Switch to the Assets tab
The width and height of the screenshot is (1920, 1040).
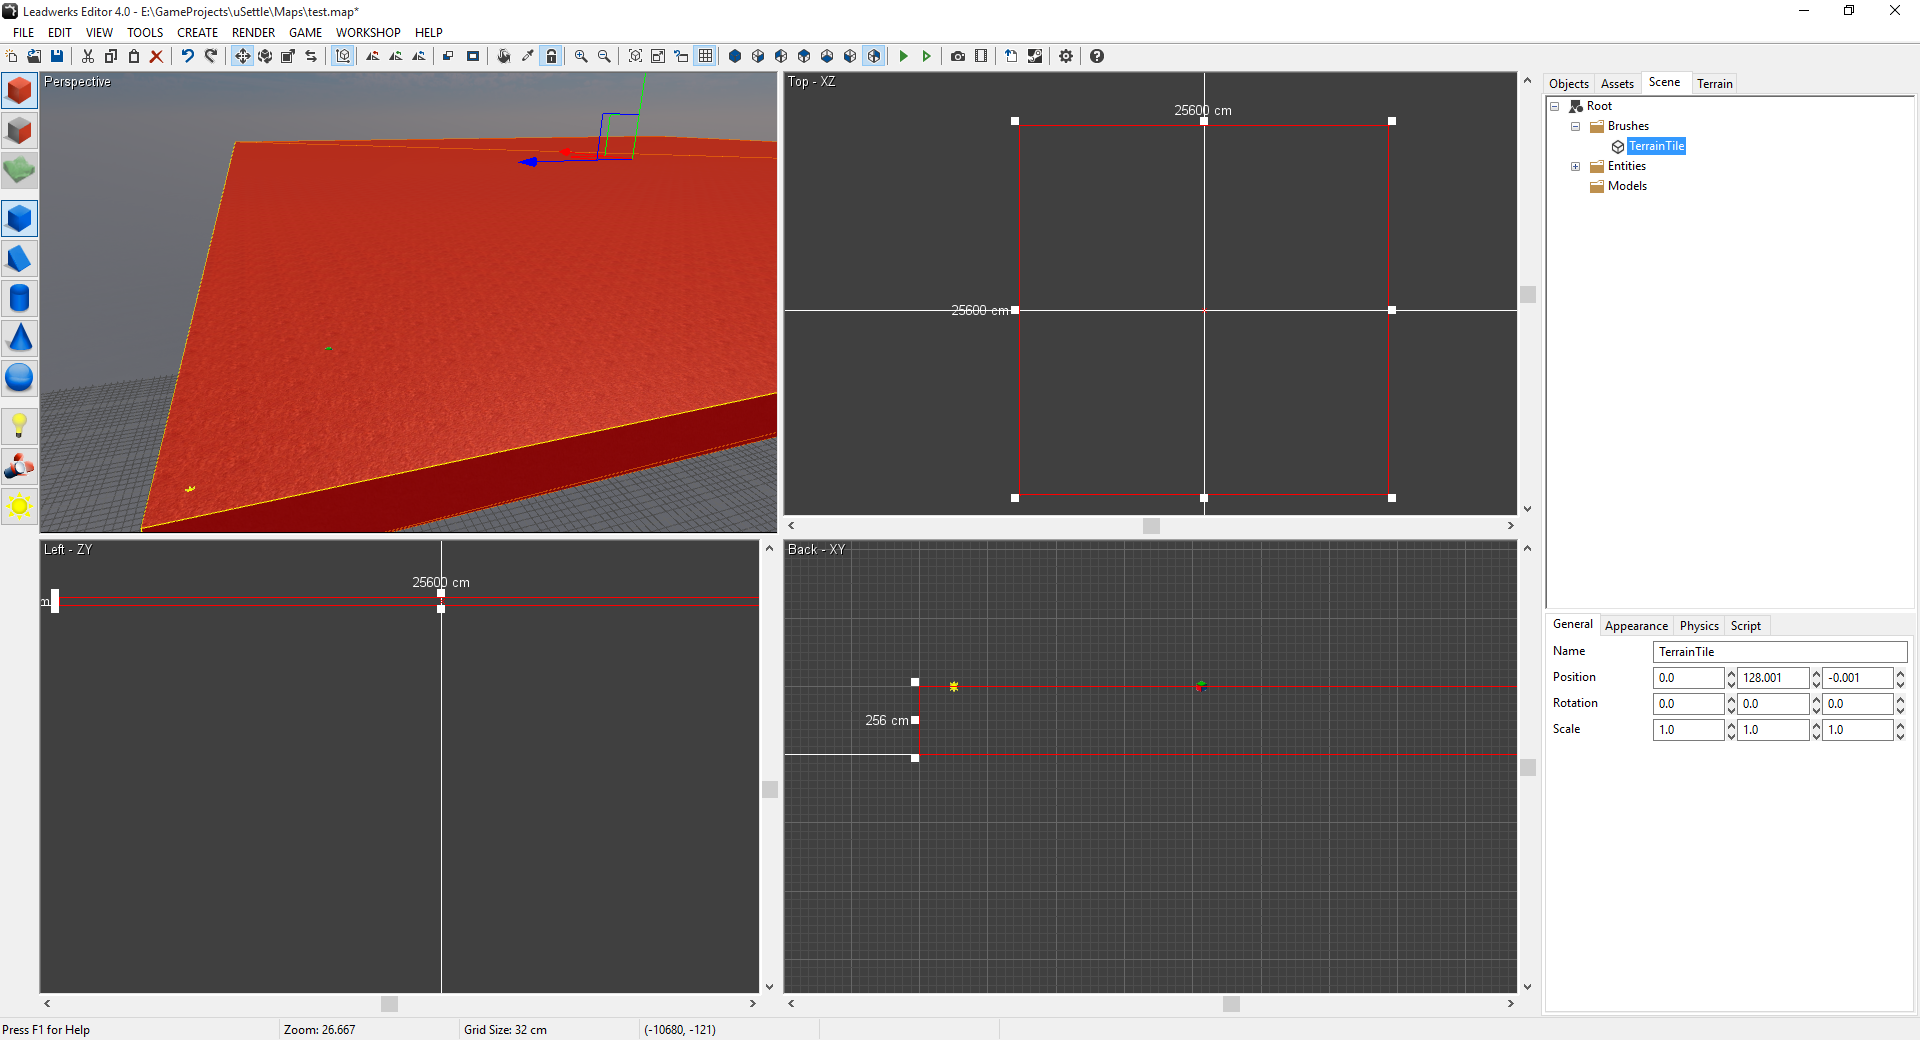[1617, 84]
